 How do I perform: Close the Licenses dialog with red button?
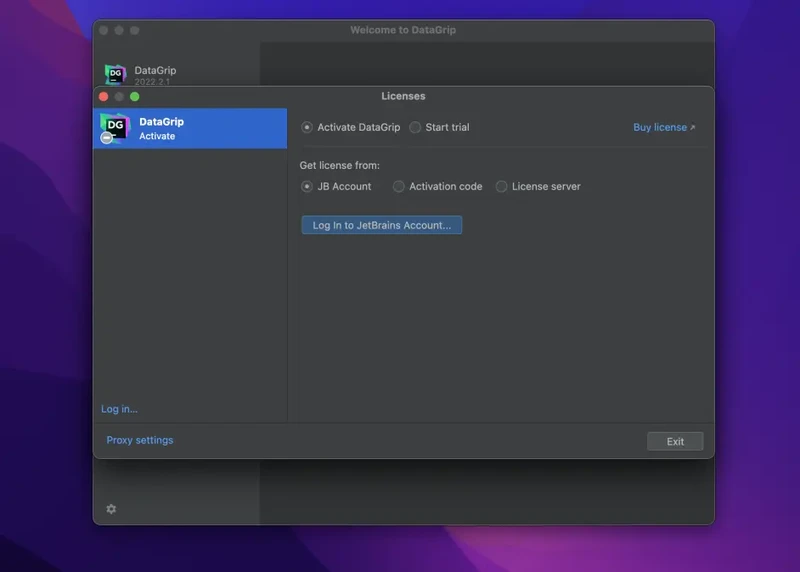pyautogui.click(x=104, y=97)
